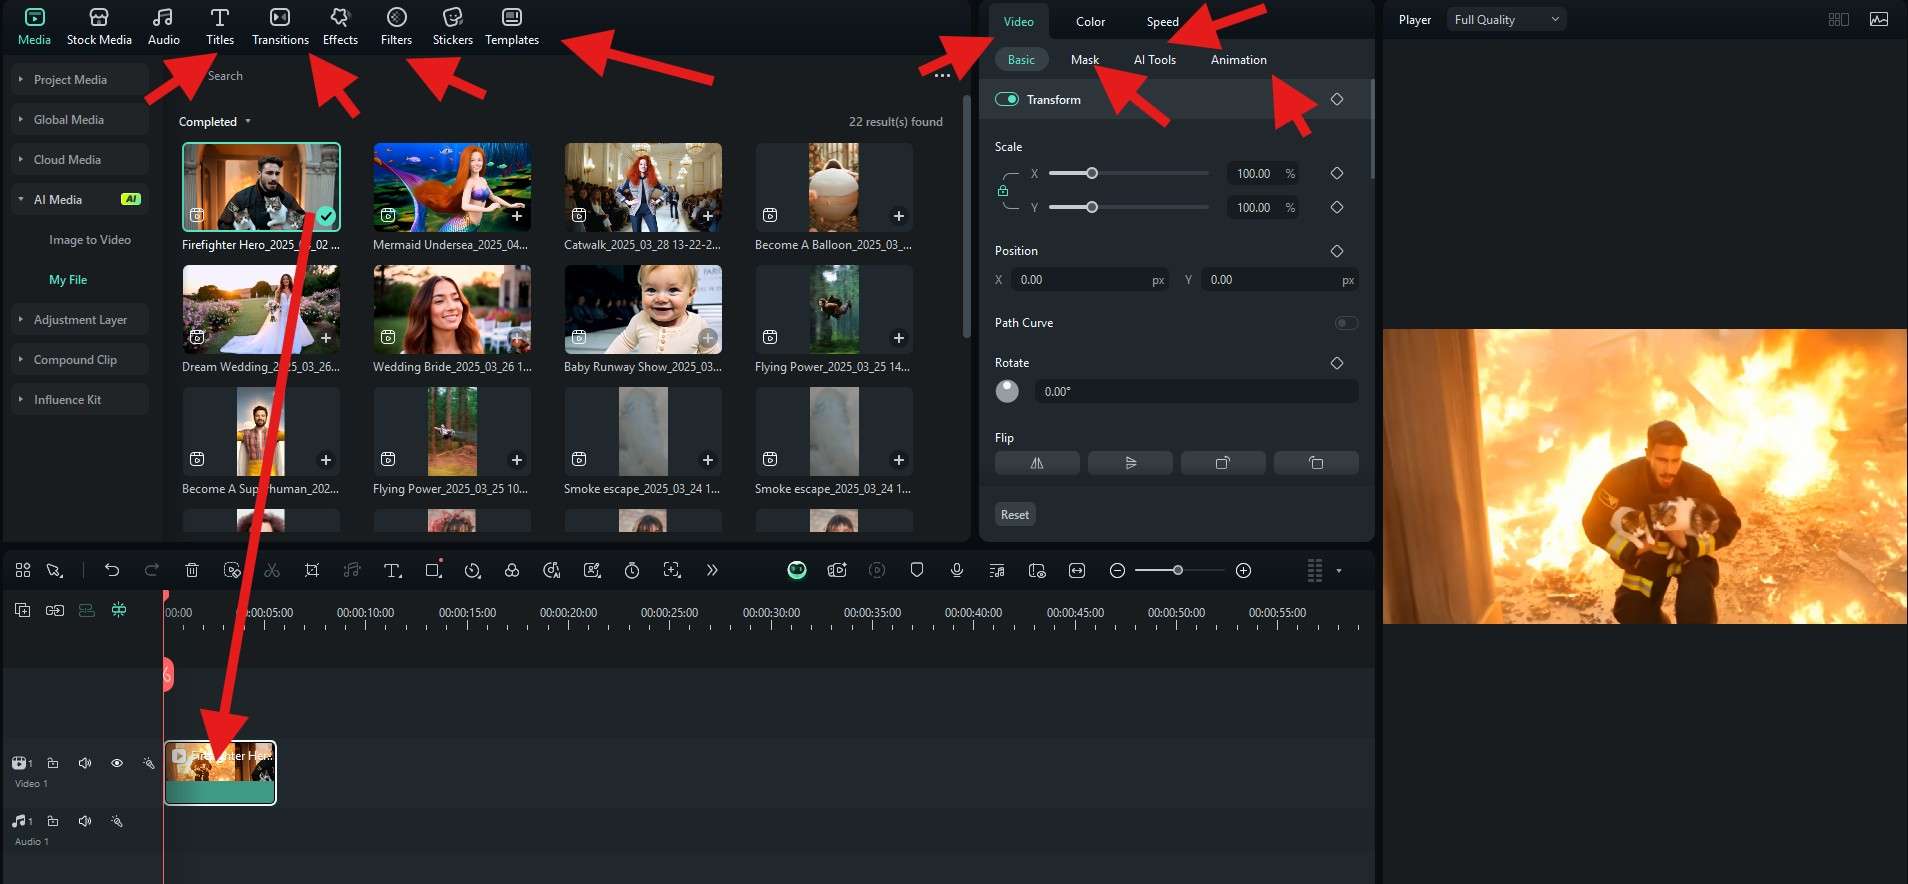Click the marker shield icon in toolbar
1908x884 pixels.
click(x=917, y=570)
